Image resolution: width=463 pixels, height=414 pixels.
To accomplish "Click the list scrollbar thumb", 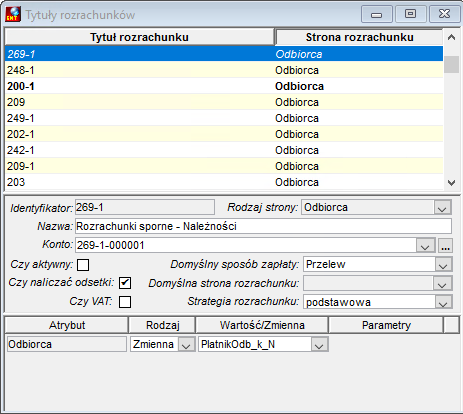I will [452, 65].
